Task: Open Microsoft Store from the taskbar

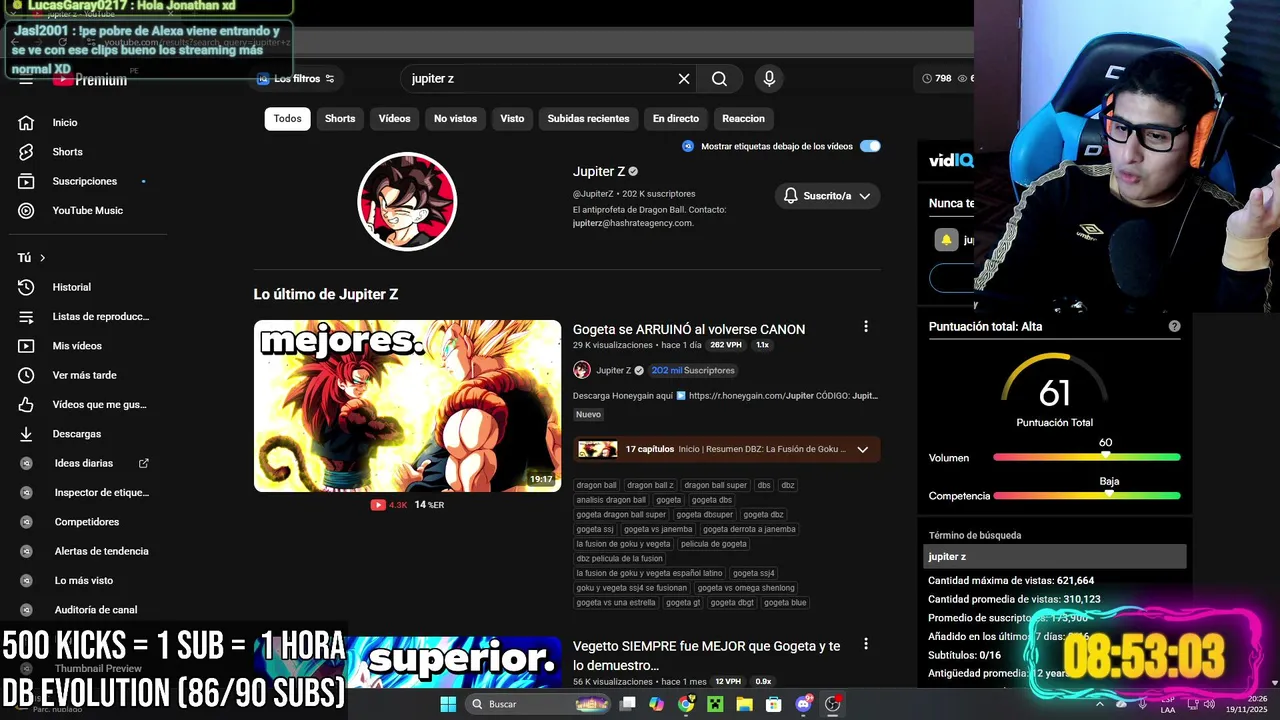Action: tap(773, 704)
